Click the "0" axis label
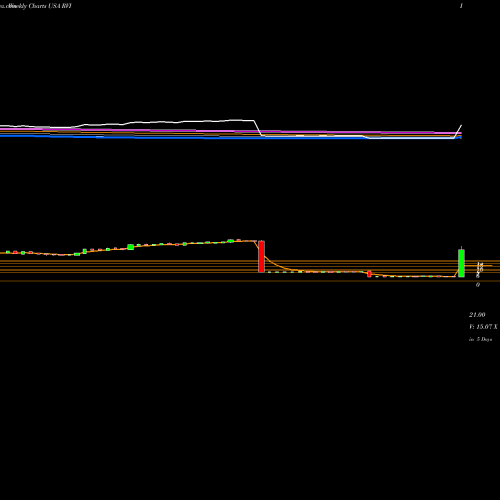Viewport: 500px width, 500px height. (x=478, y=285)
